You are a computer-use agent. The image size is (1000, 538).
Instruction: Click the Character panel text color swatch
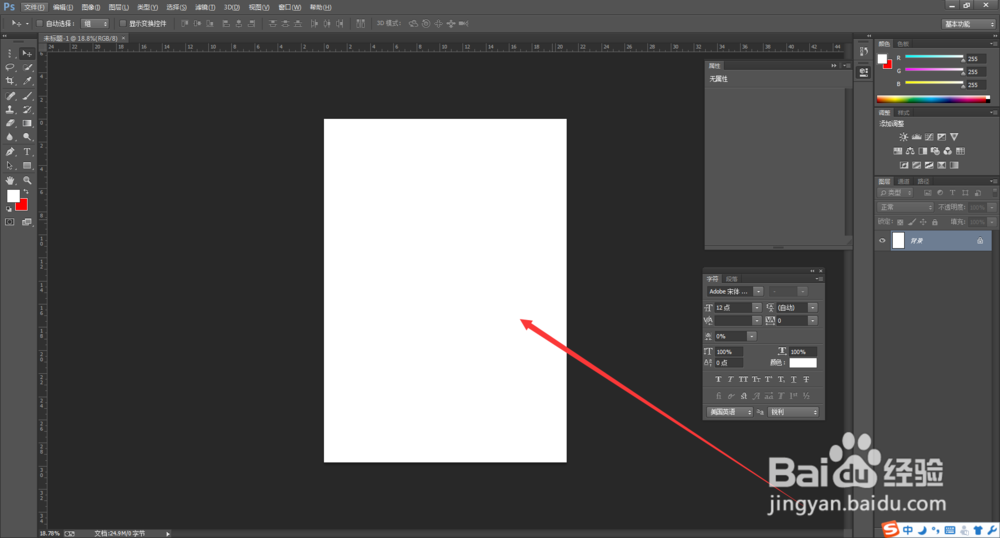coord(803,363)
